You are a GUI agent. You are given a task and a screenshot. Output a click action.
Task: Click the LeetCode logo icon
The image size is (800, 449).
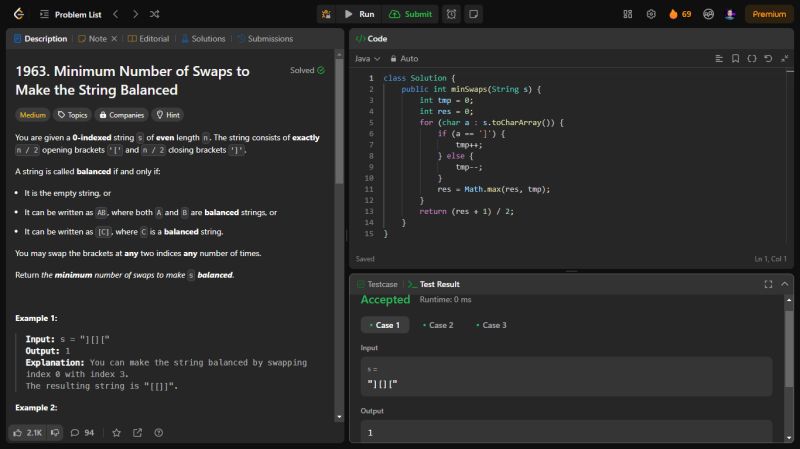coord(19,14)
